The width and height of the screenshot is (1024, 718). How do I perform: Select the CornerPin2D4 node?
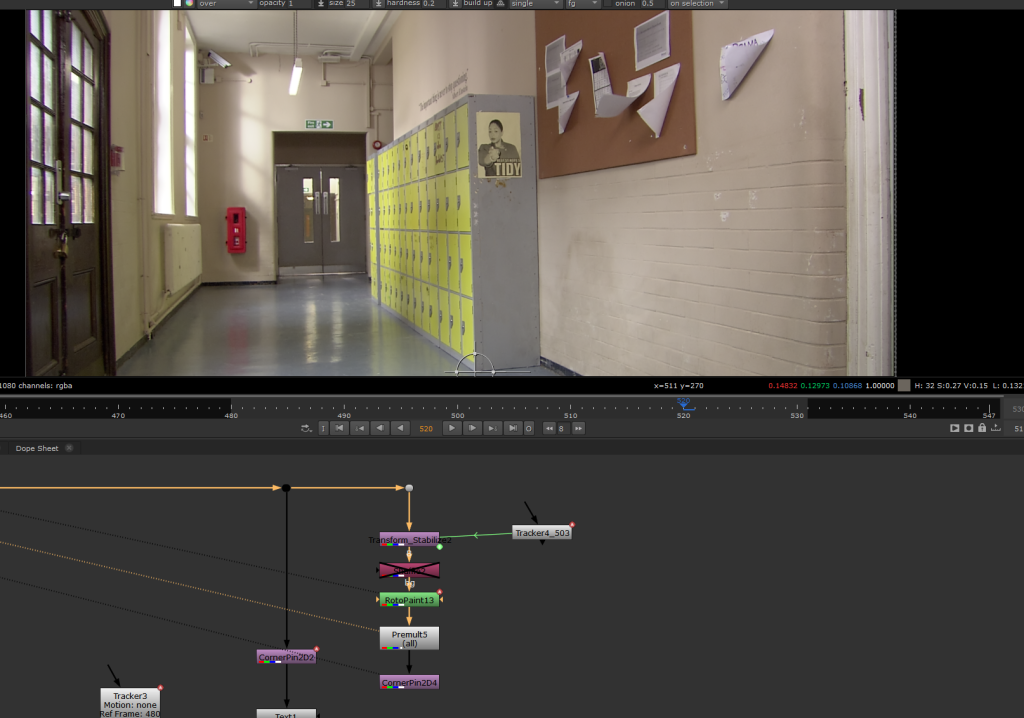409,682
